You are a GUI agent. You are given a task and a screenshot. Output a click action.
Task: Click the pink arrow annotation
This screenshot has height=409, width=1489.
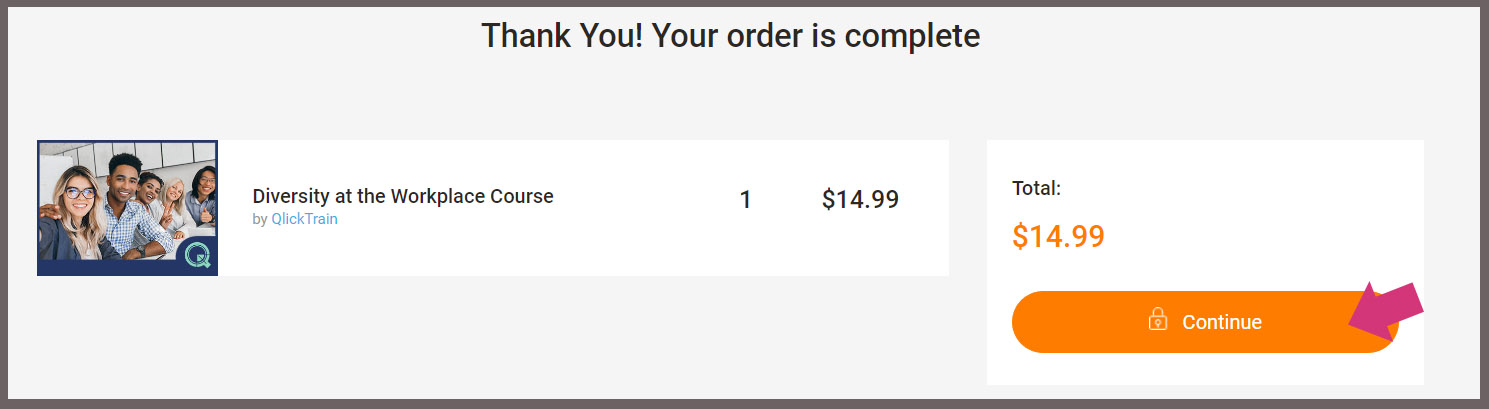tap(1386, 311)
